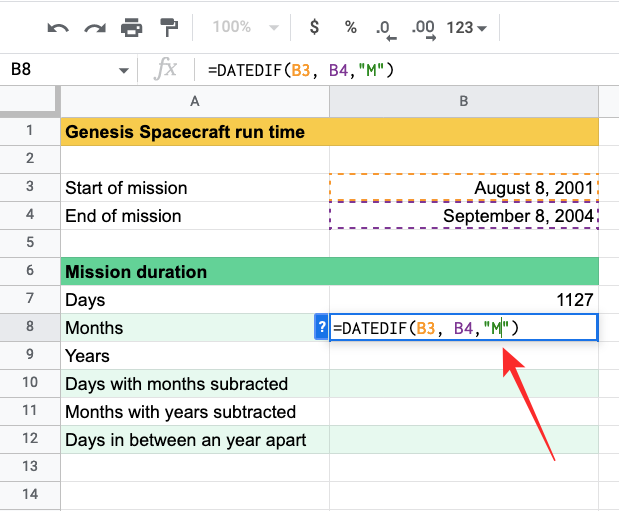Open the 100% zoom dropdown
Screen dimensions: 619x511
coord(239,27)
